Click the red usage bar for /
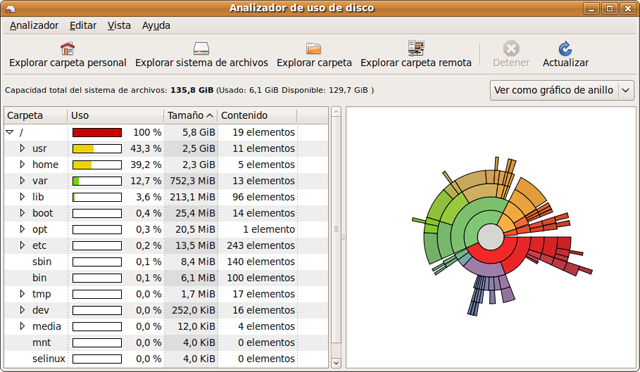 click(x=97, y=132)
